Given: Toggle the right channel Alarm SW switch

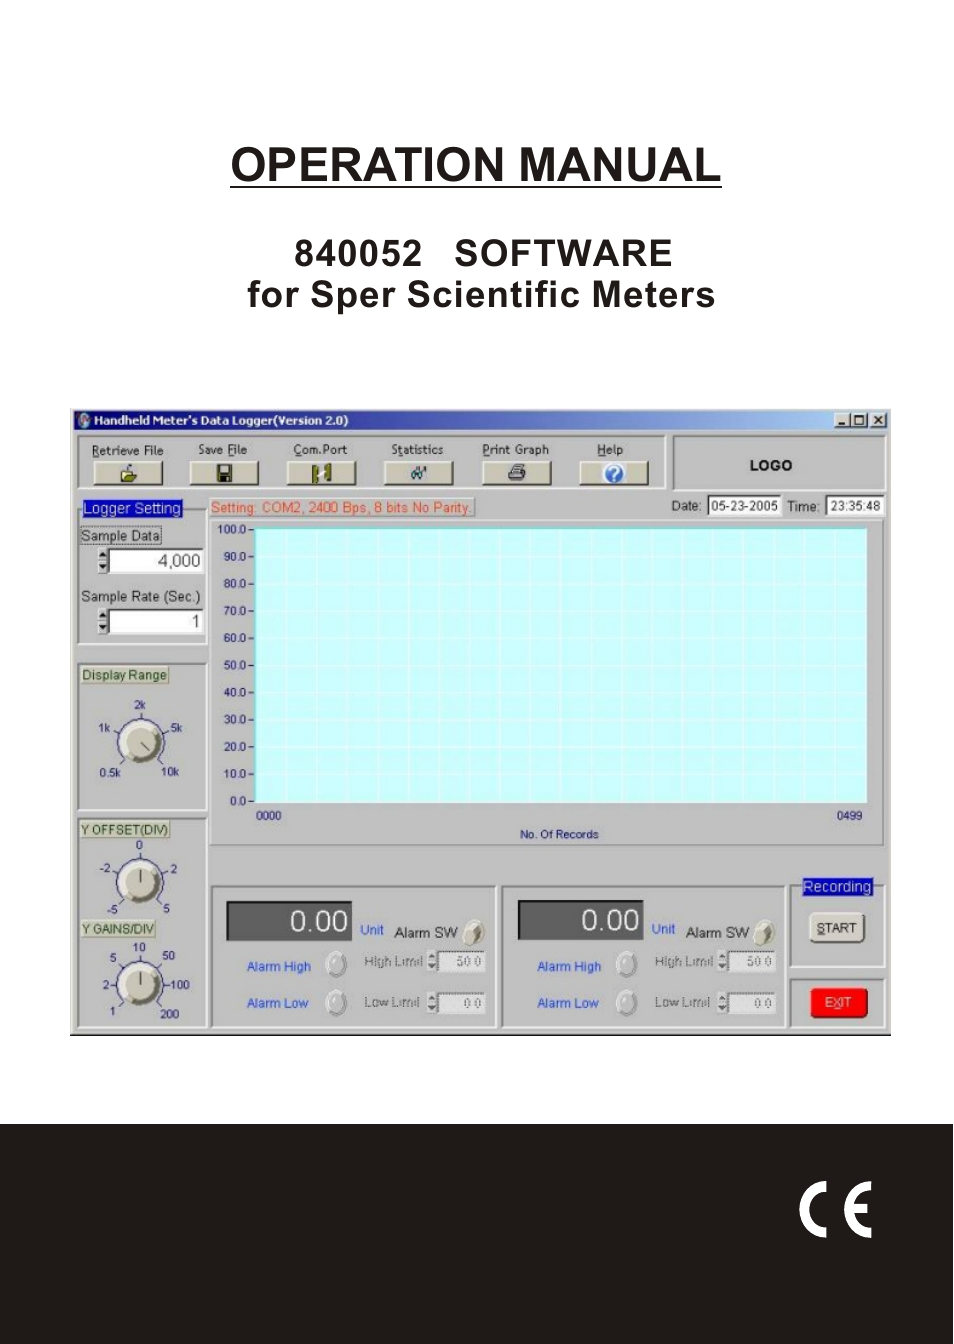Looking at the screenshot, I should (765, 932).
